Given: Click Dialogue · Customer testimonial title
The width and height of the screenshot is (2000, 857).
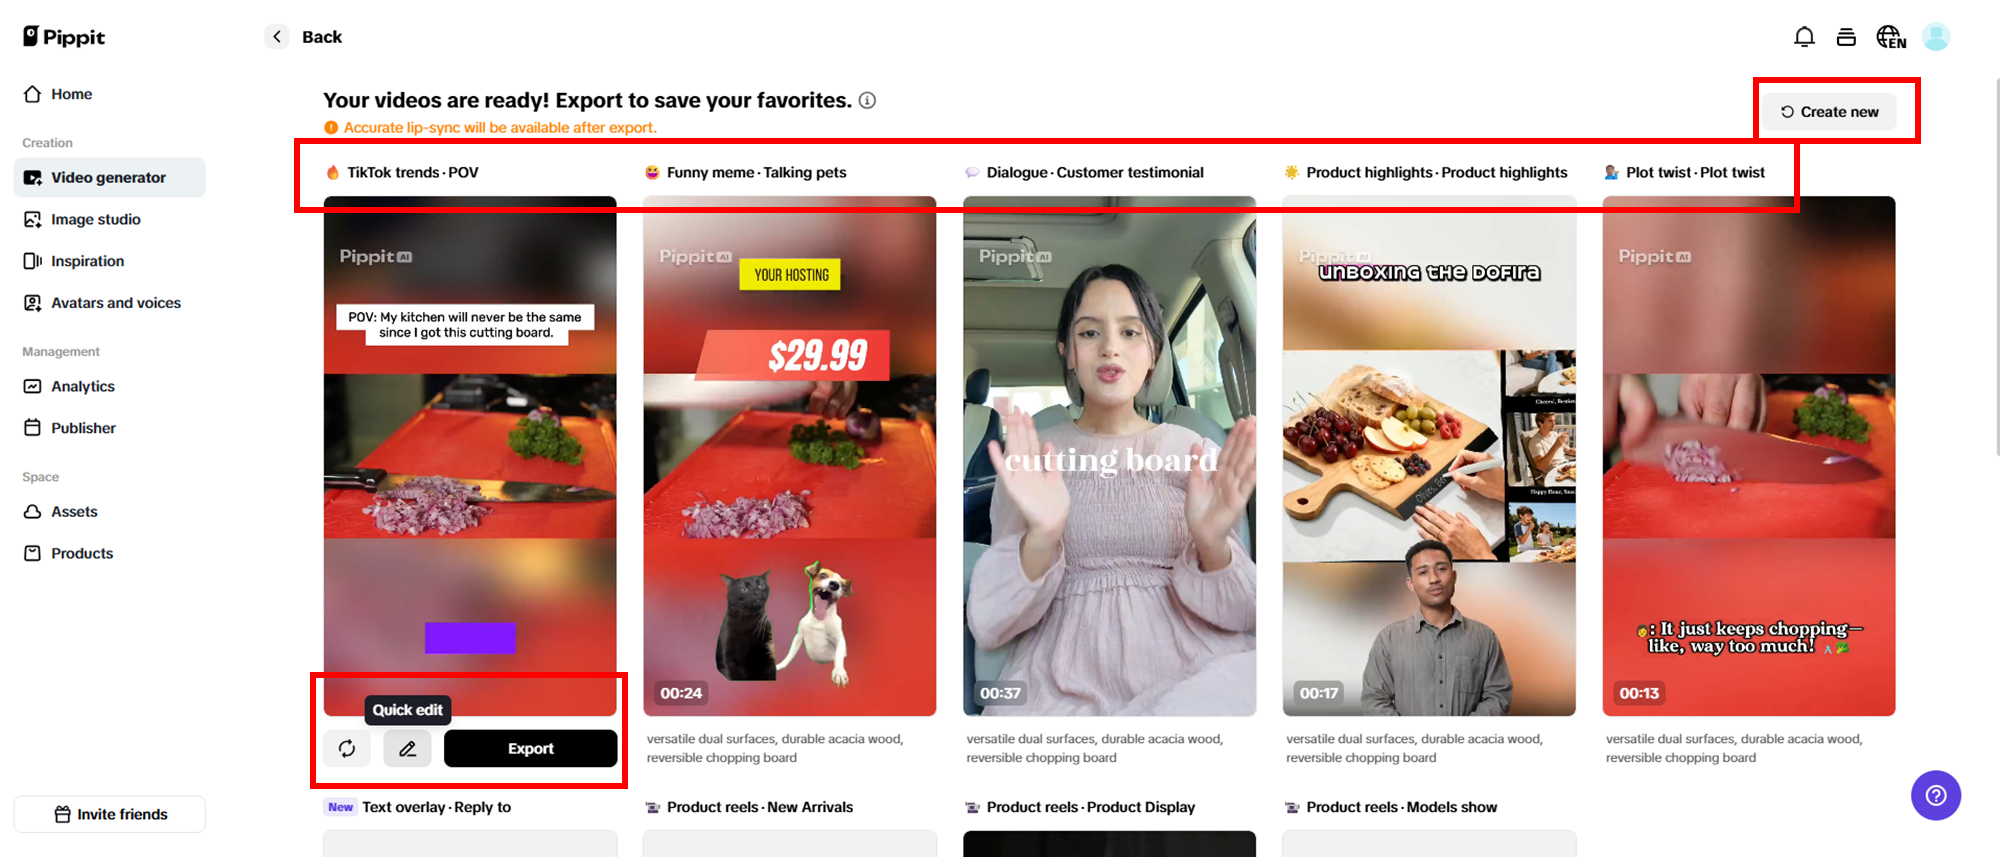Looking at the screenshot, I should (1095, 172).
